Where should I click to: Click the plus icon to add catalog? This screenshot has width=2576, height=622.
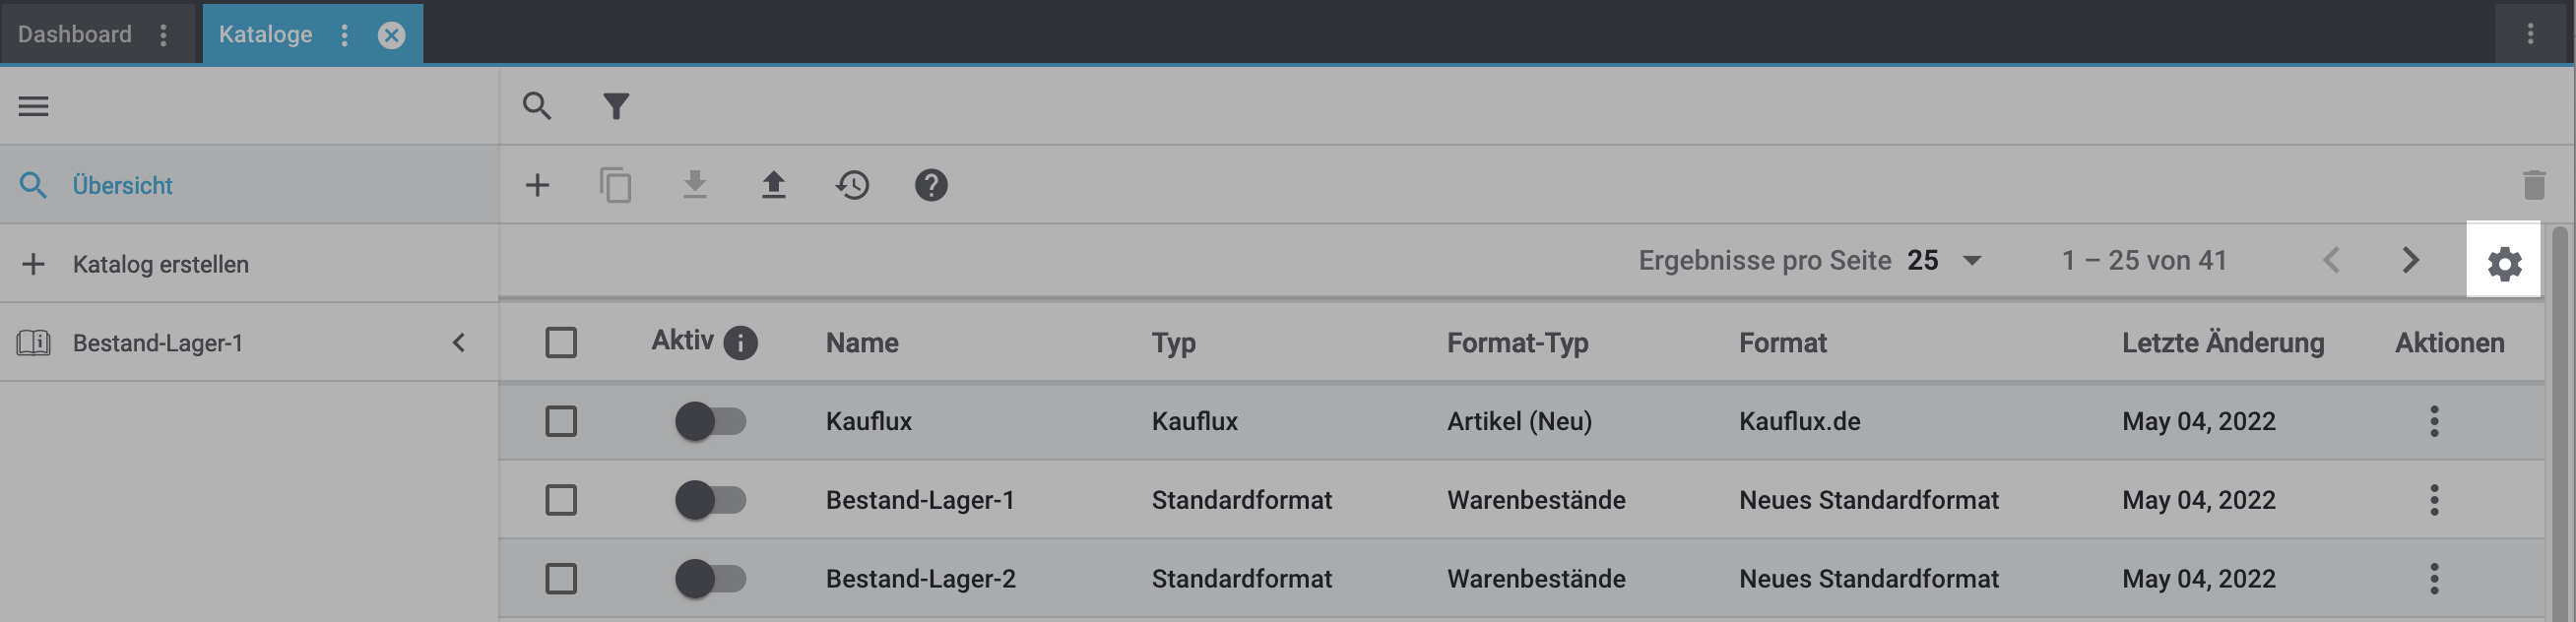537,185
